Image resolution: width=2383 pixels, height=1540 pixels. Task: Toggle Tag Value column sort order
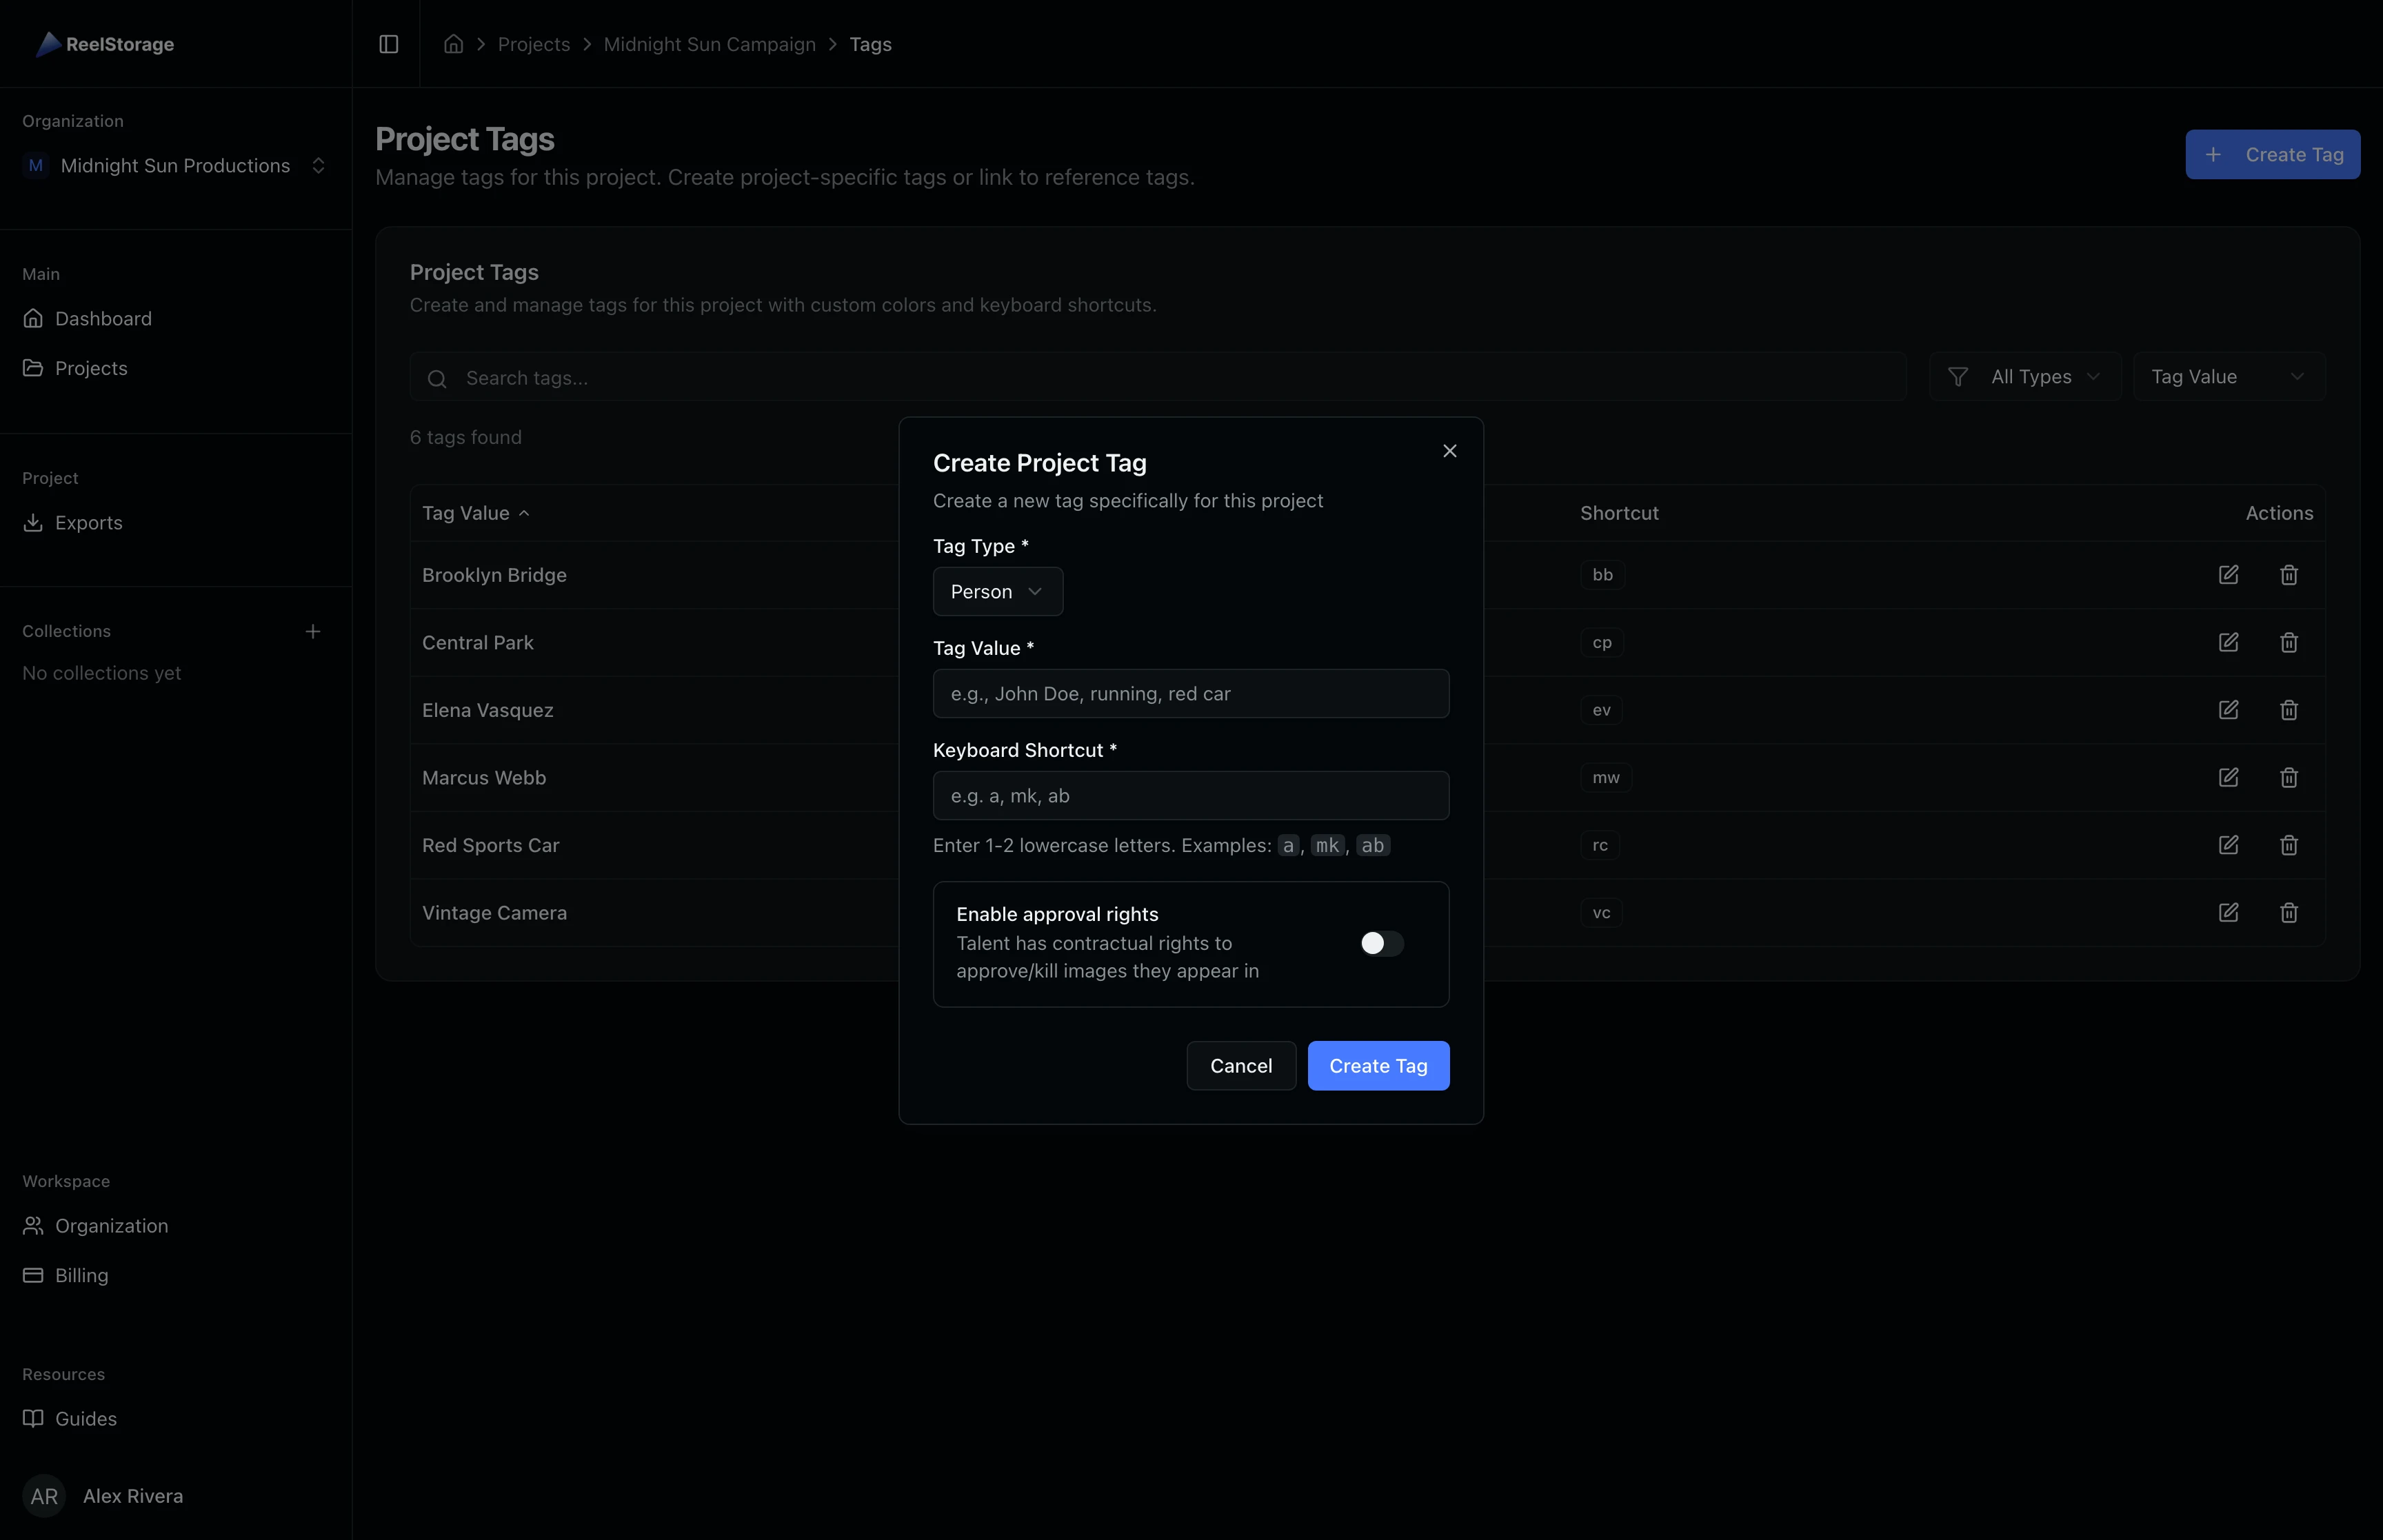[x=476, y=512]
